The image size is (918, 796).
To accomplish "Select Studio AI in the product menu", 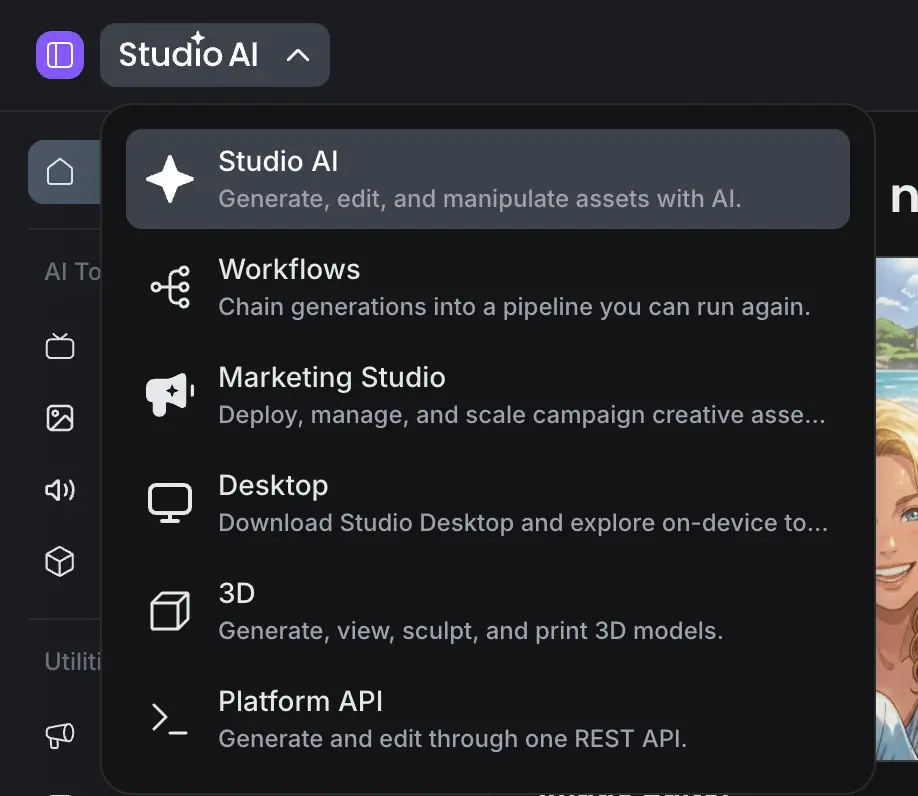I will (x=488, y=179).
